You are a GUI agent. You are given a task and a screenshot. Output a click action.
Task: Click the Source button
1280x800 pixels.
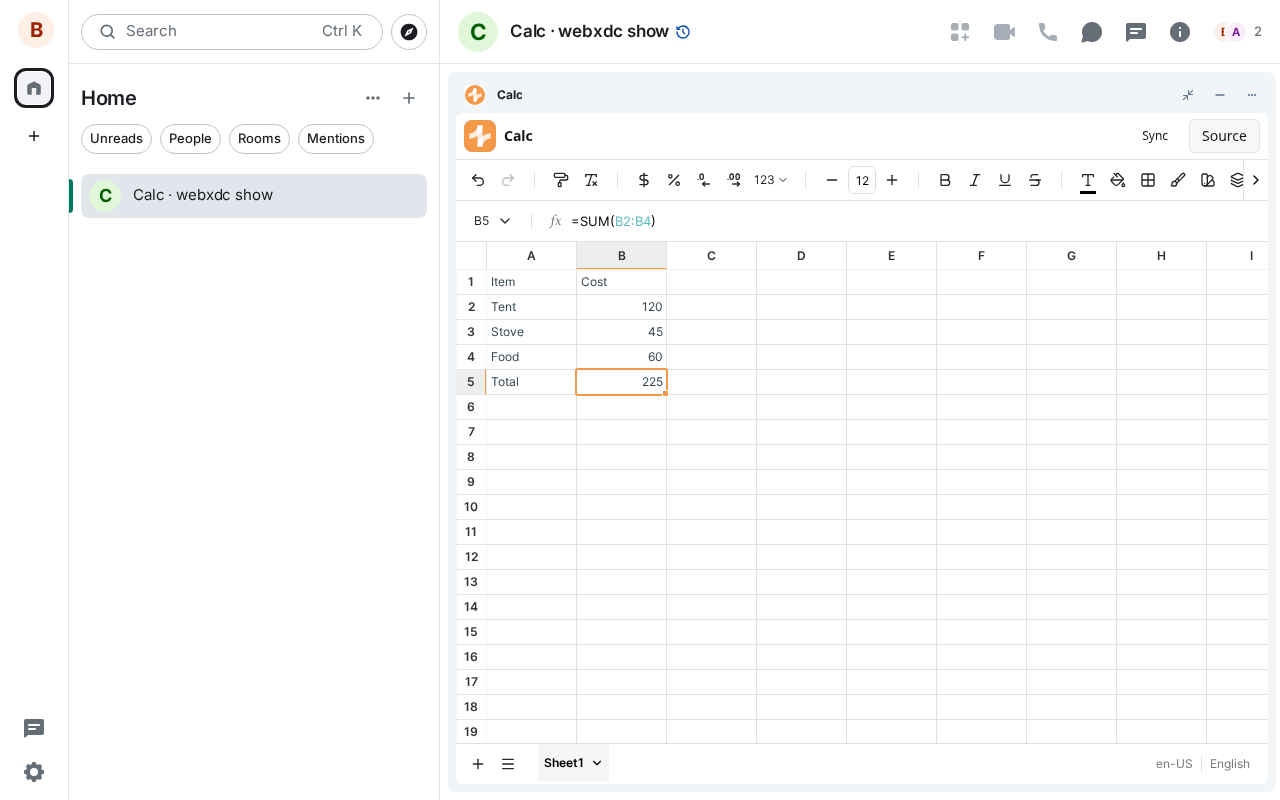[x=1224, y=136]
